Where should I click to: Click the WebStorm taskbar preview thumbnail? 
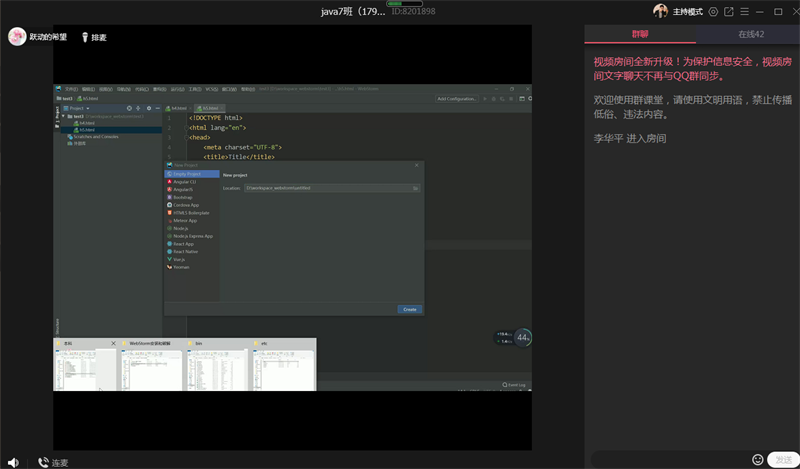click(x=150, y=367)
